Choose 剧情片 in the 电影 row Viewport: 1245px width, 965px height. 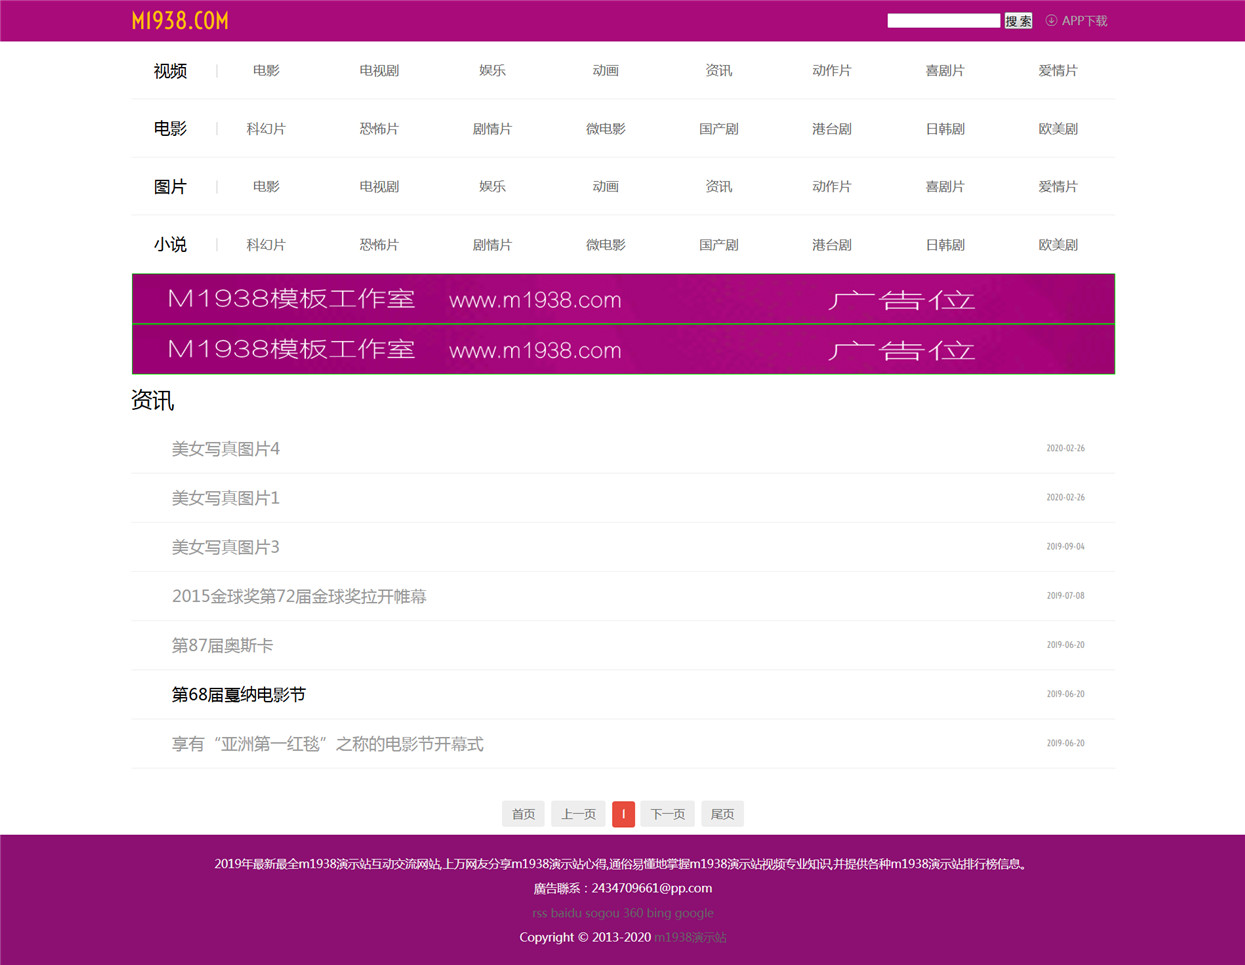pos(492,129)
